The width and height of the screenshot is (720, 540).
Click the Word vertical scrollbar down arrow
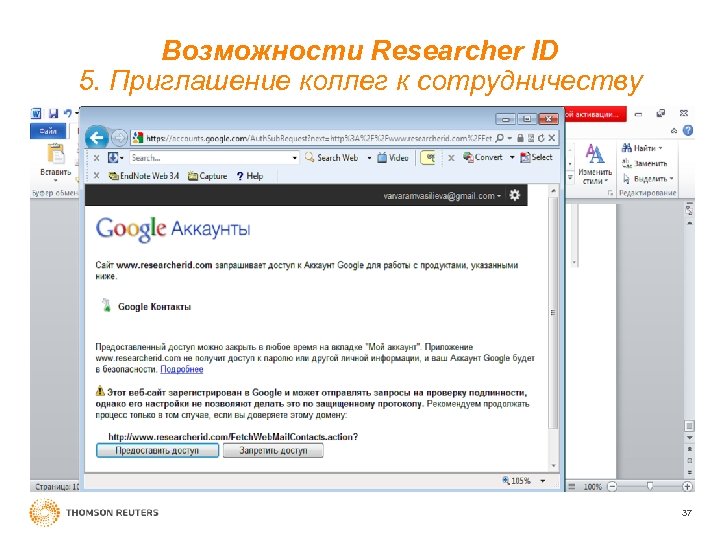point(689,438)
